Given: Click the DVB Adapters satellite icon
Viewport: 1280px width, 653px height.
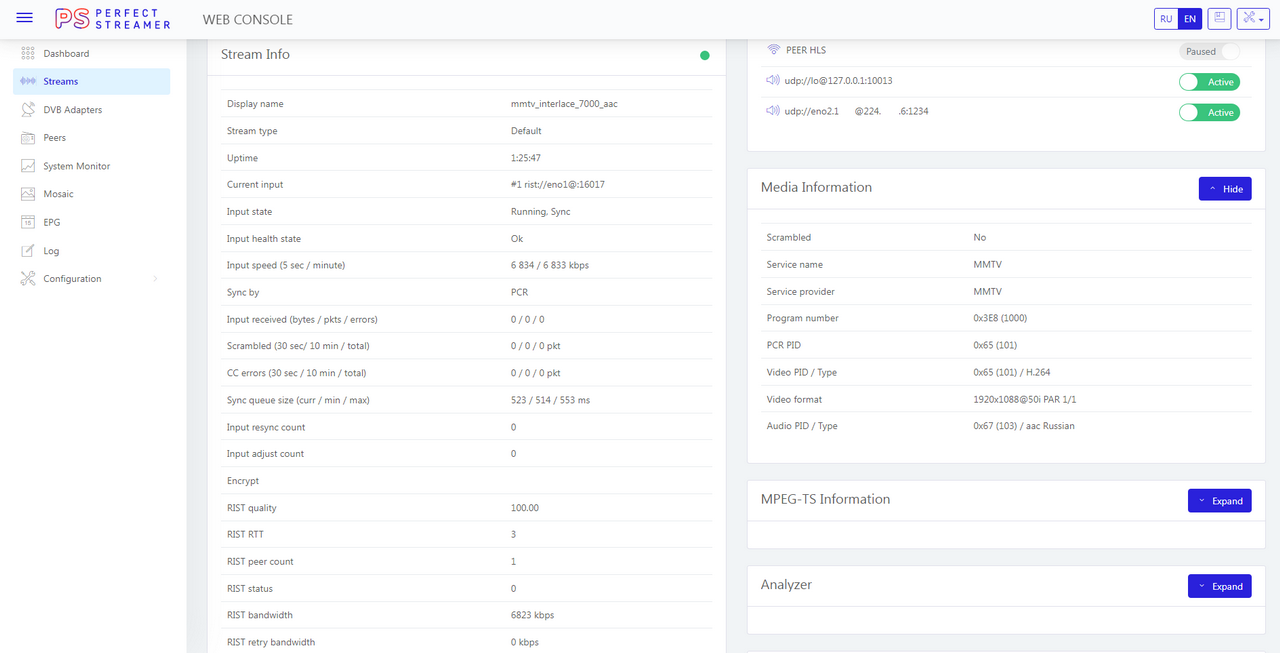Looking at the screenshot, I should coord(28,110).
